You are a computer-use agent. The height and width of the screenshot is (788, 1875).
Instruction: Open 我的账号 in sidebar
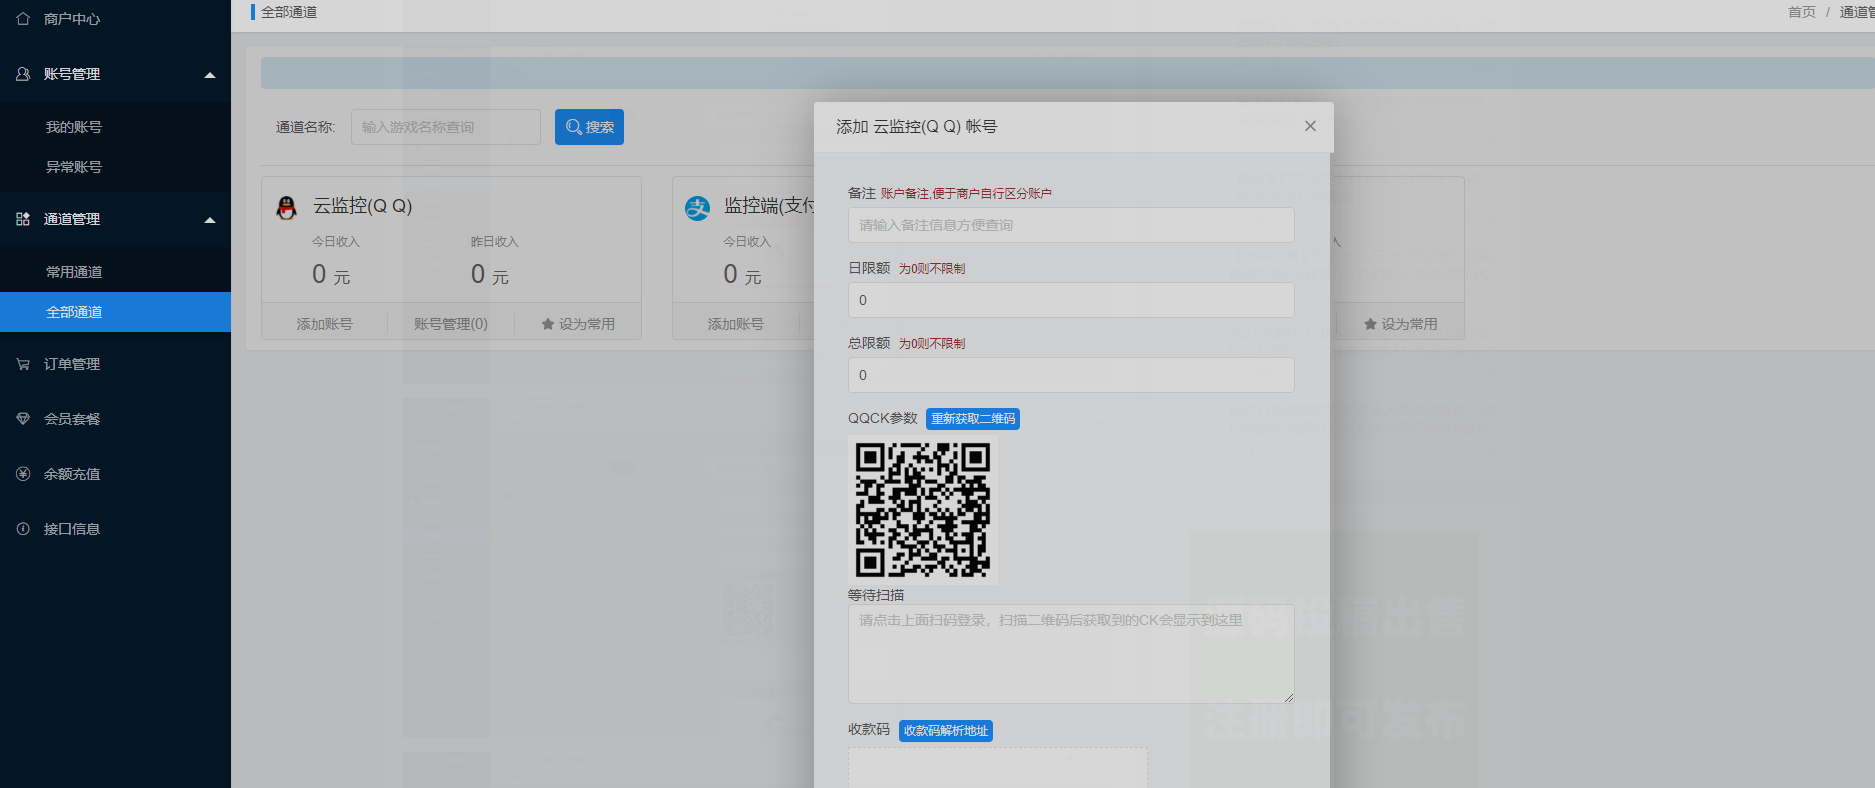point(74,127)
